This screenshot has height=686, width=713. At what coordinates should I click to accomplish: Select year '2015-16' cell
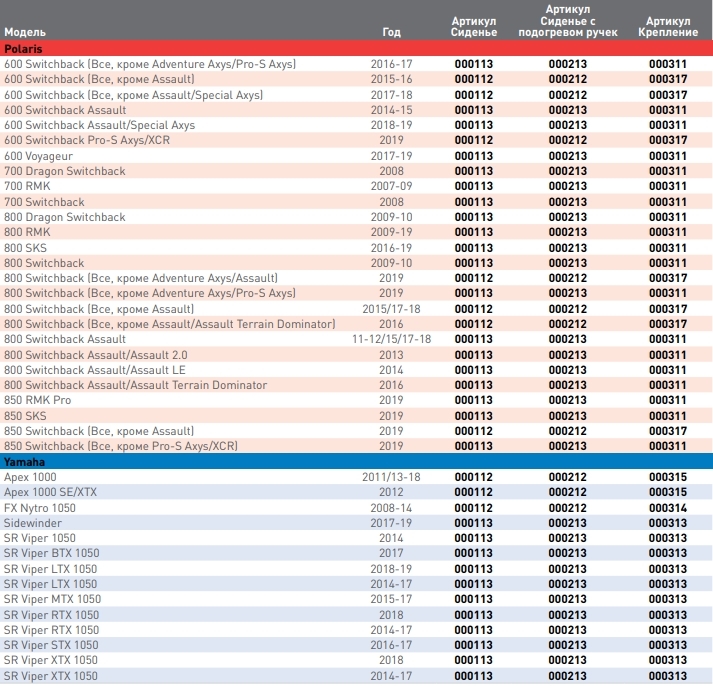tap(391, 79)
